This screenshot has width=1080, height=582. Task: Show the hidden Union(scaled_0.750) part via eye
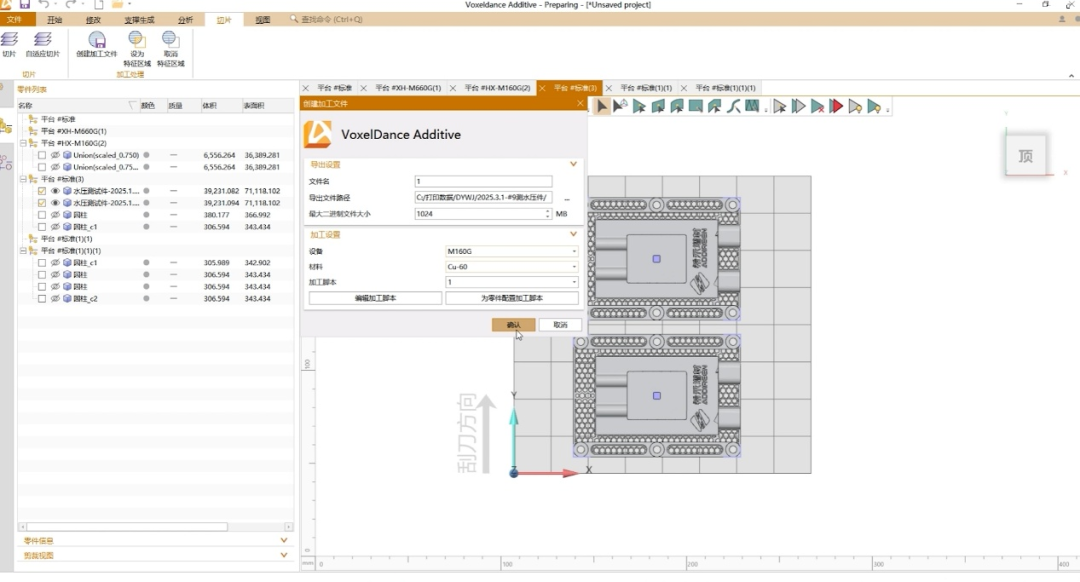pyautogui.click(x=55, y=155)
